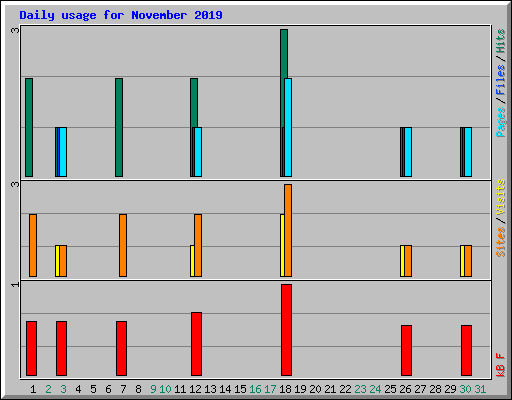Click the cyan Pages bar for day 26
The image size is (512, 400).
point(408,152)
